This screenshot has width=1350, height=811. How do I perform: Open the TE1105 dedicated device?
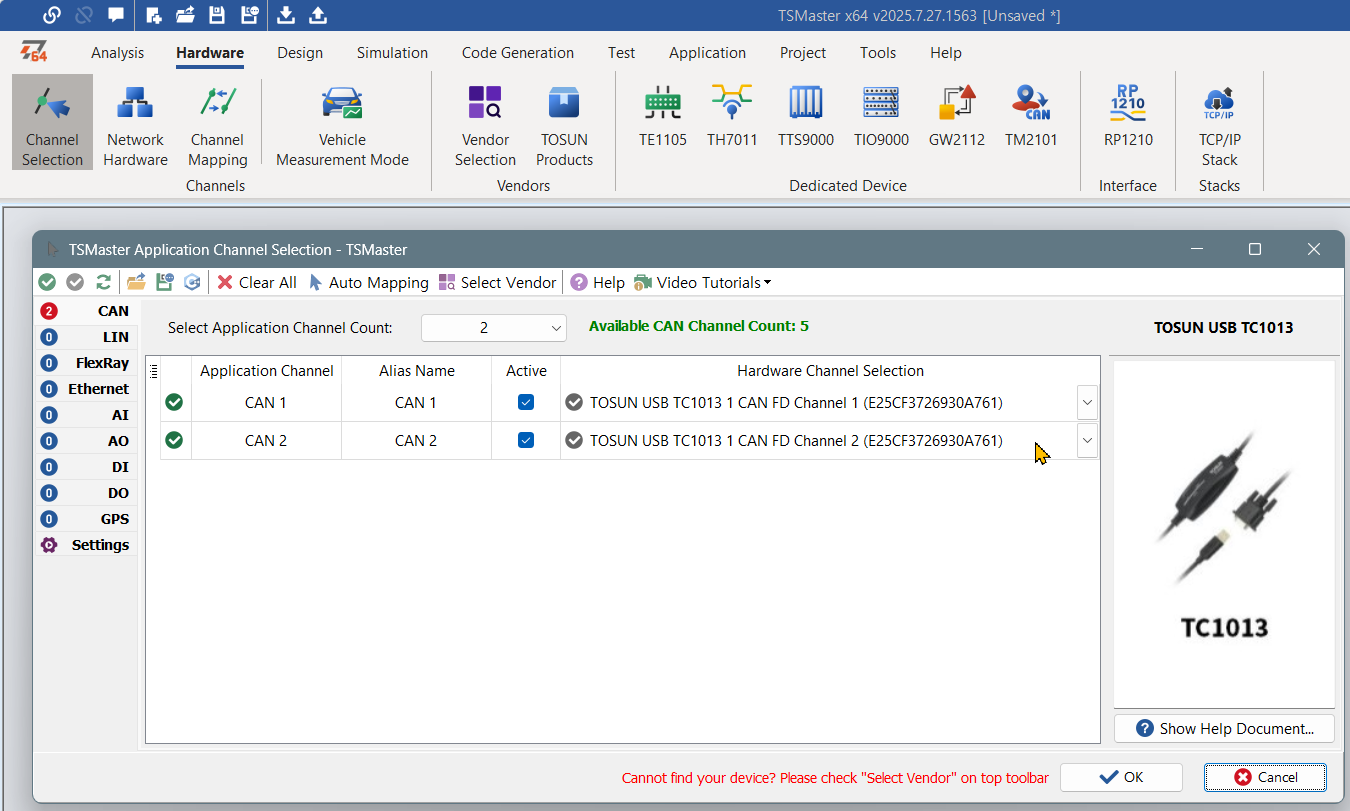coord(663,115)
